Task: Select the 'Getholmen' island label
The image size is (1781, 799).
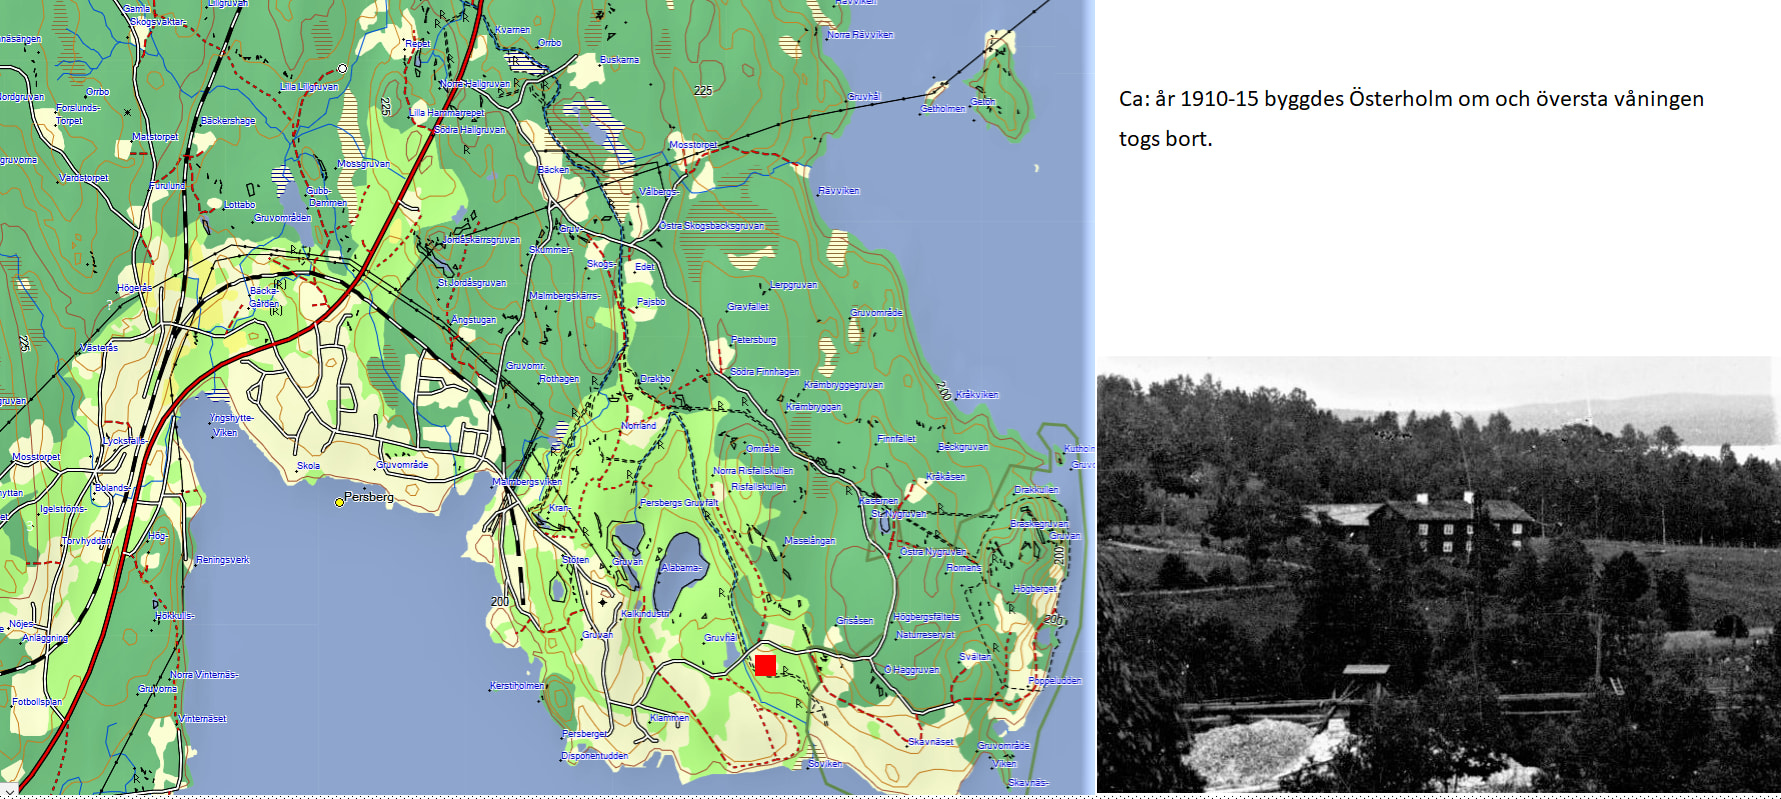Action: click(943, 109)
